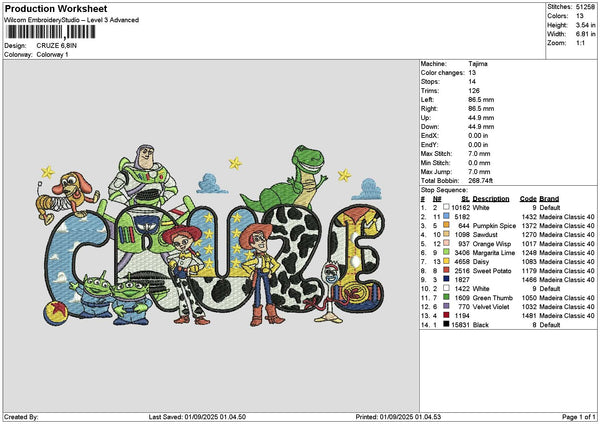This screenshot has width=600, height=424.
Task: Click the 'Production Worksheet' title
Action: pyautogui.click(x=56, y=8)
